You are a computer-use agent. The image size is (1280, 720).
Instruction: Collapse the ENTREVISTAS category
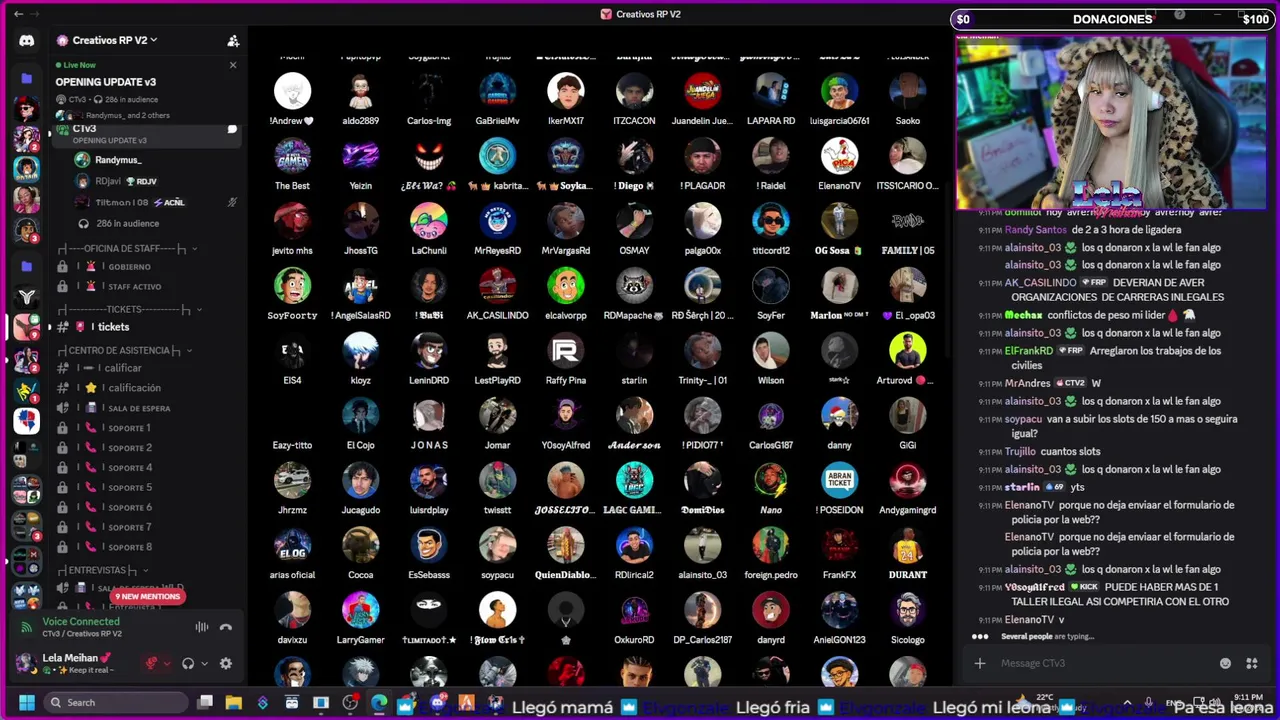[x=103, y=570]
